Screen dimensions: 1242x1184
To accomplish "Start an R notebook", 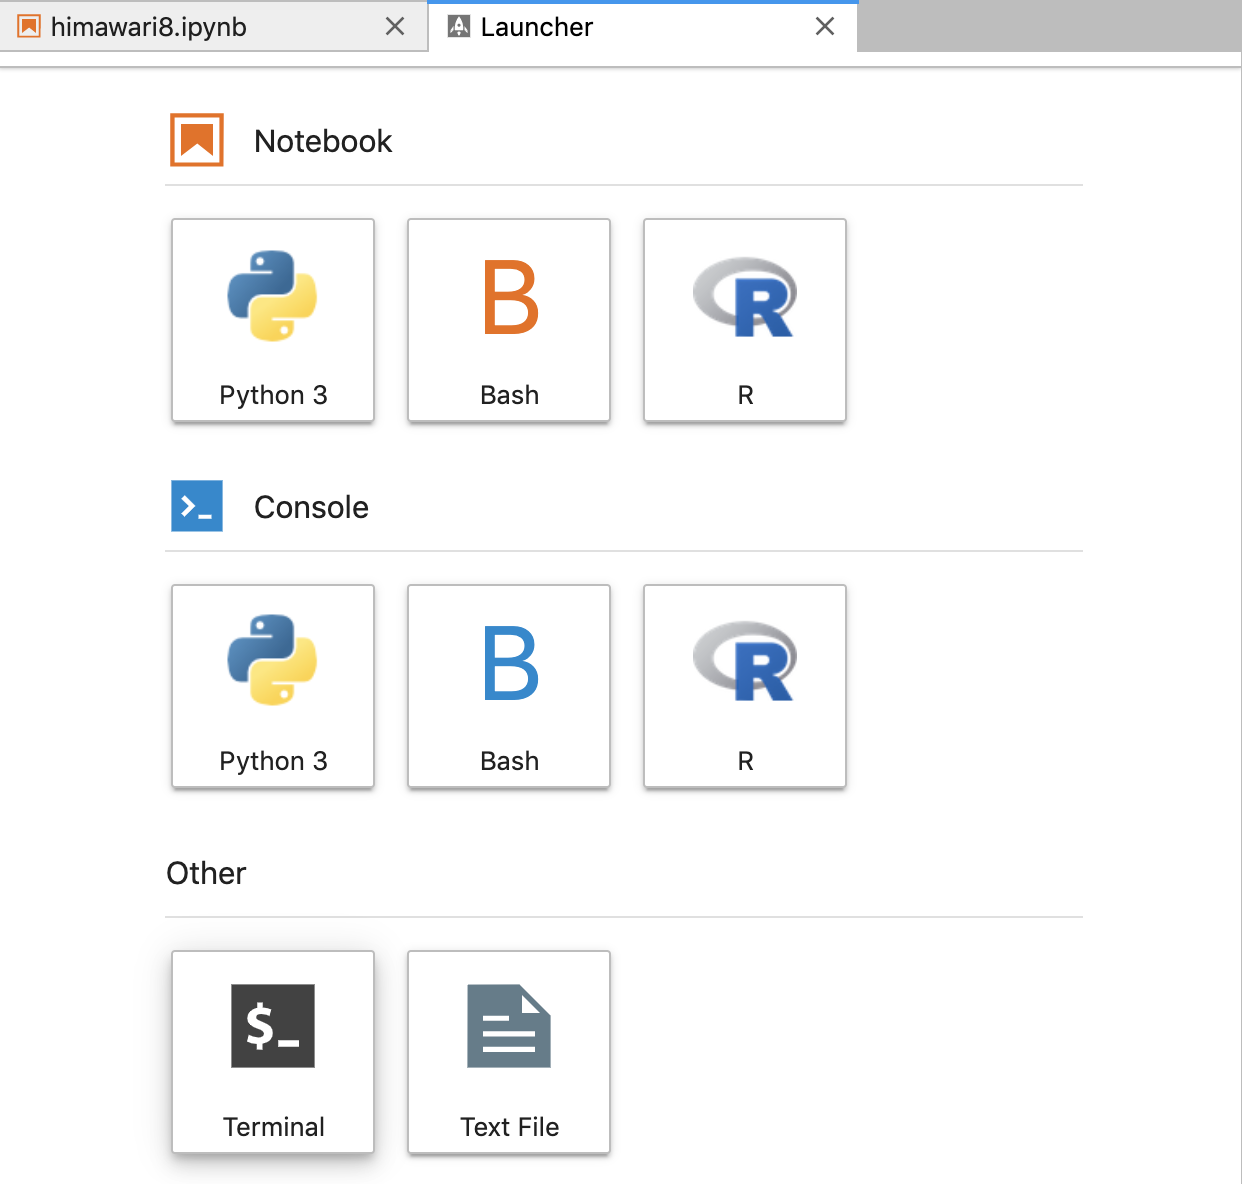I will pos(745,320).
